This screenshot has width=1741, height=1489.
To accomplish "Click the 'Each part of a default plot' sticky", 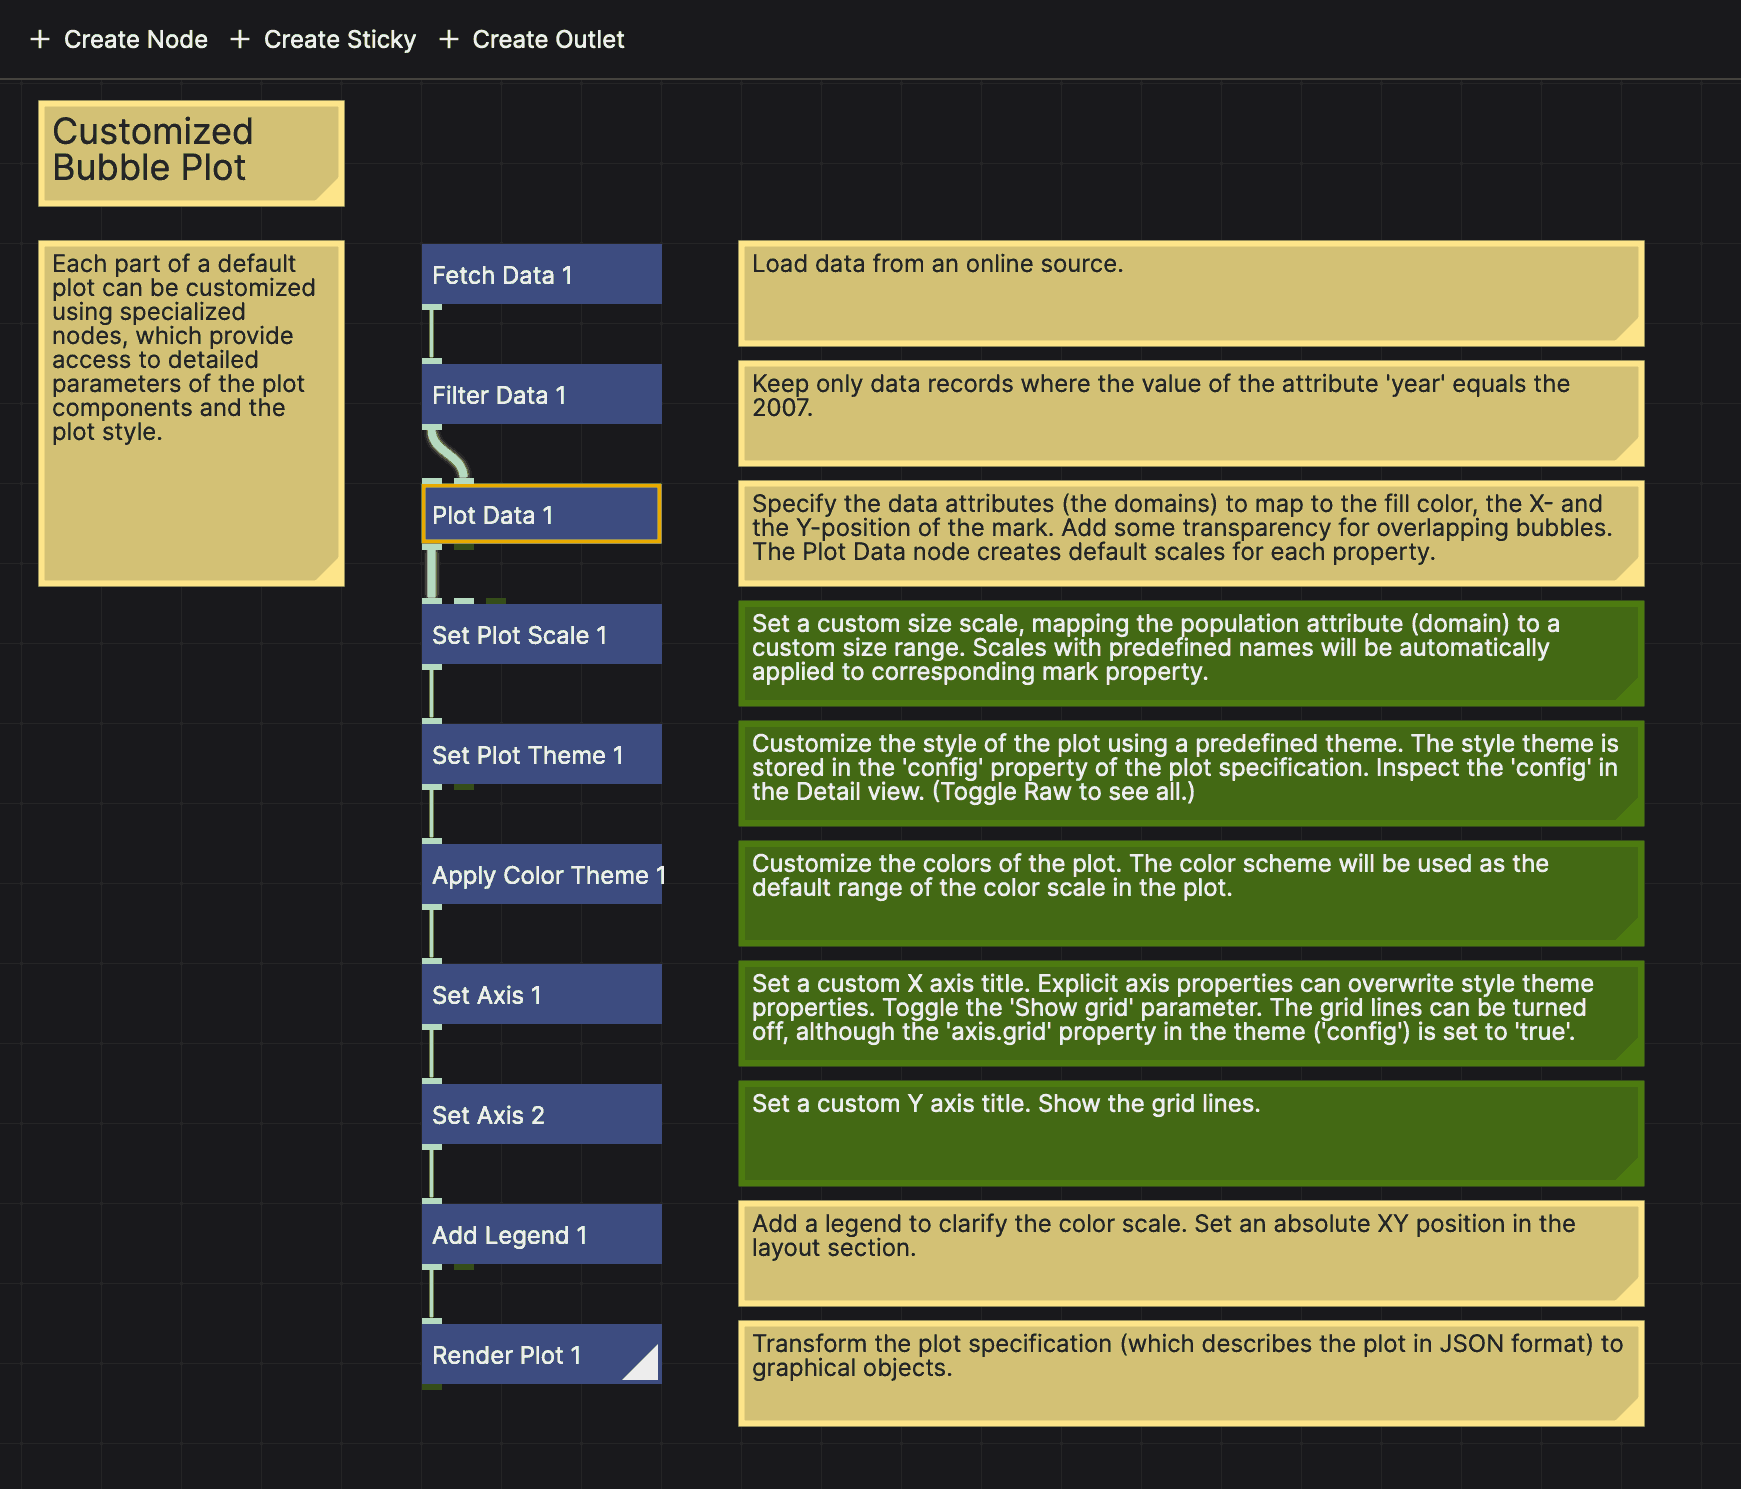I will tap(191, 413).
